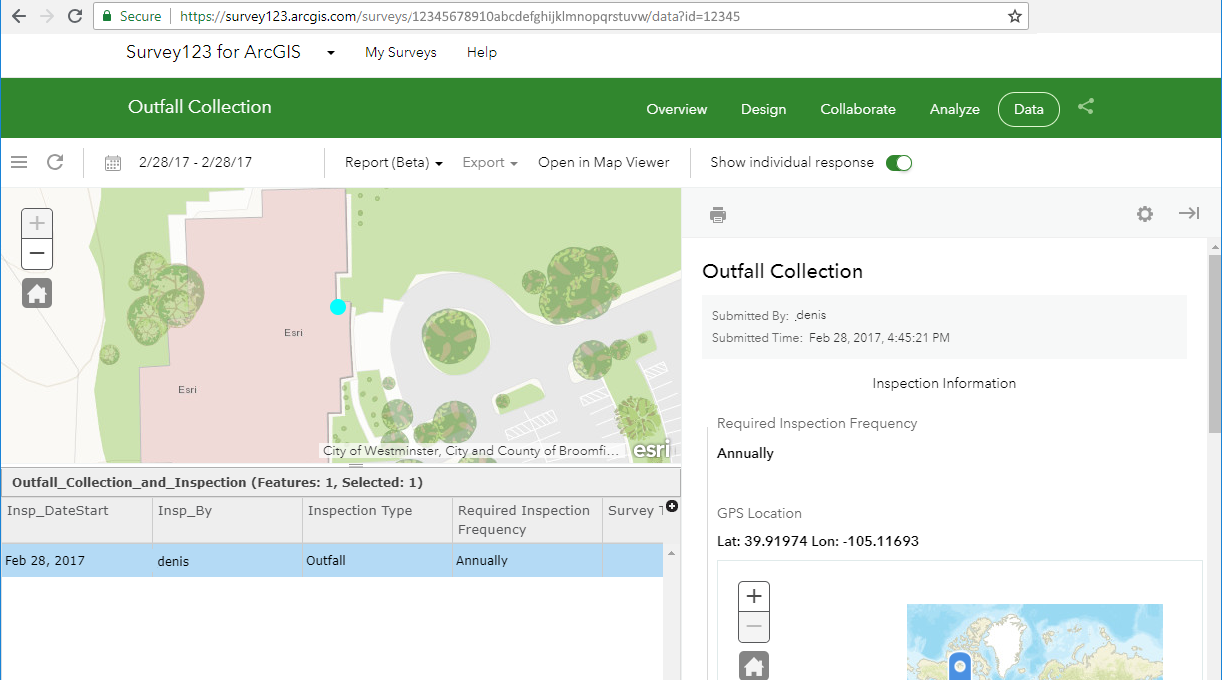Zoom in on the main map

tap(37, 223)
